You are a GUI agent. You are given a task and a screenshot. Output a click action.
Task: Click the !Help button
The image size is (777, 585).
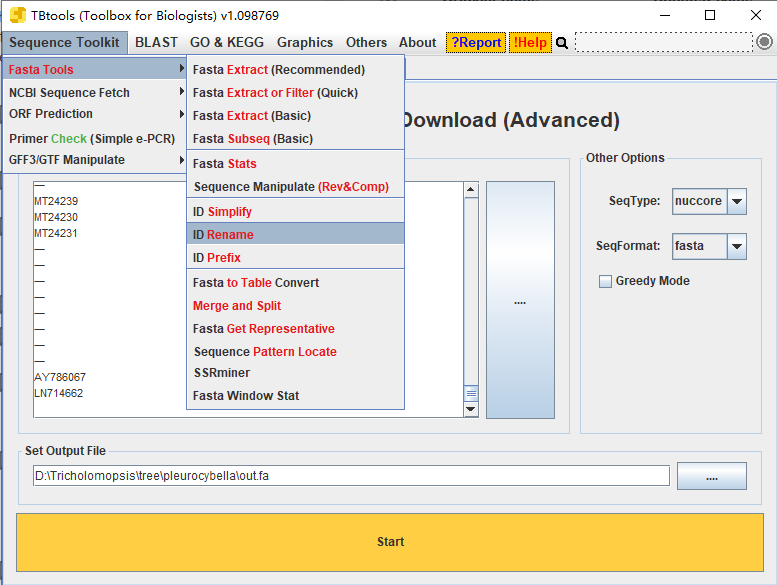[x=530, y=43]
